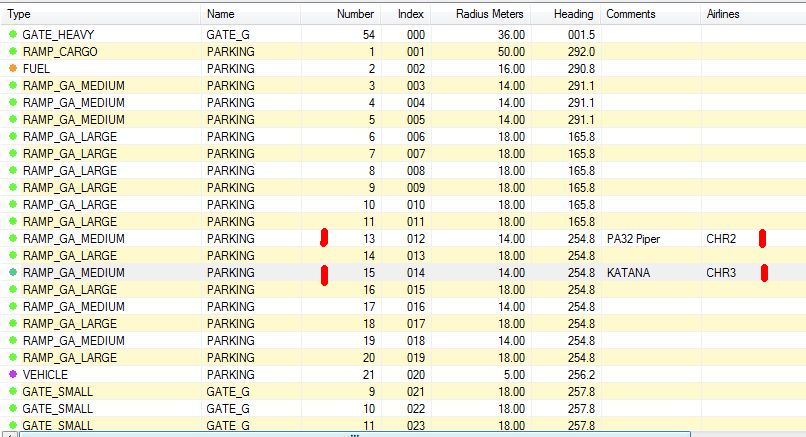Screen dimensions: 806x437
Task: Click GATE_G name in index 000 row
Action: (228, 34)
